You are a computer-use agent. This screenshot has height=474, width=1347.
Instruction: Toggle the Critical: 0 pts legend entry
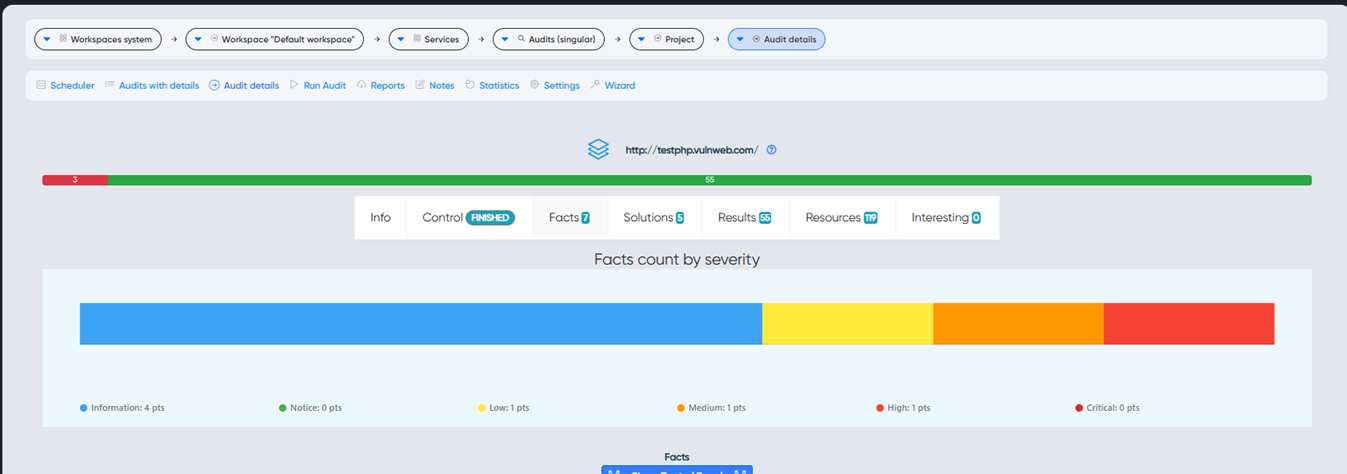tap(1107, 408)
